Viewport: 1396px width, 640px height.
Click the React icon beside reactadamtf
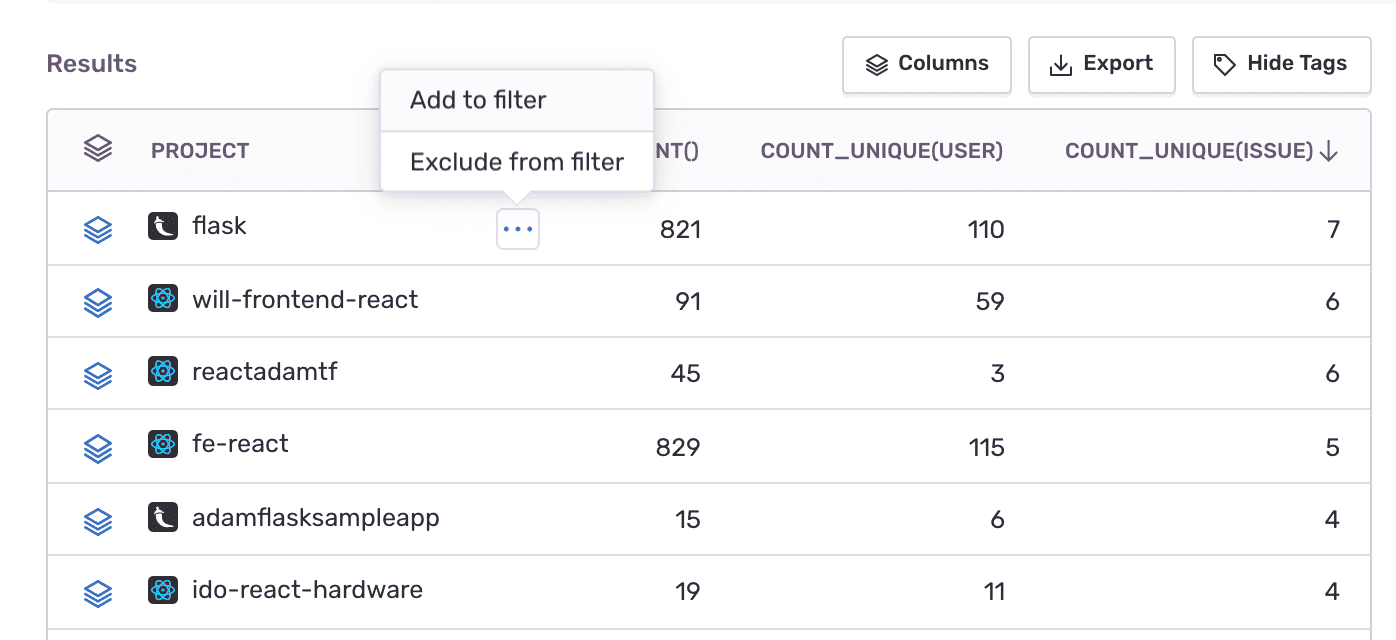tap(163, 370)
